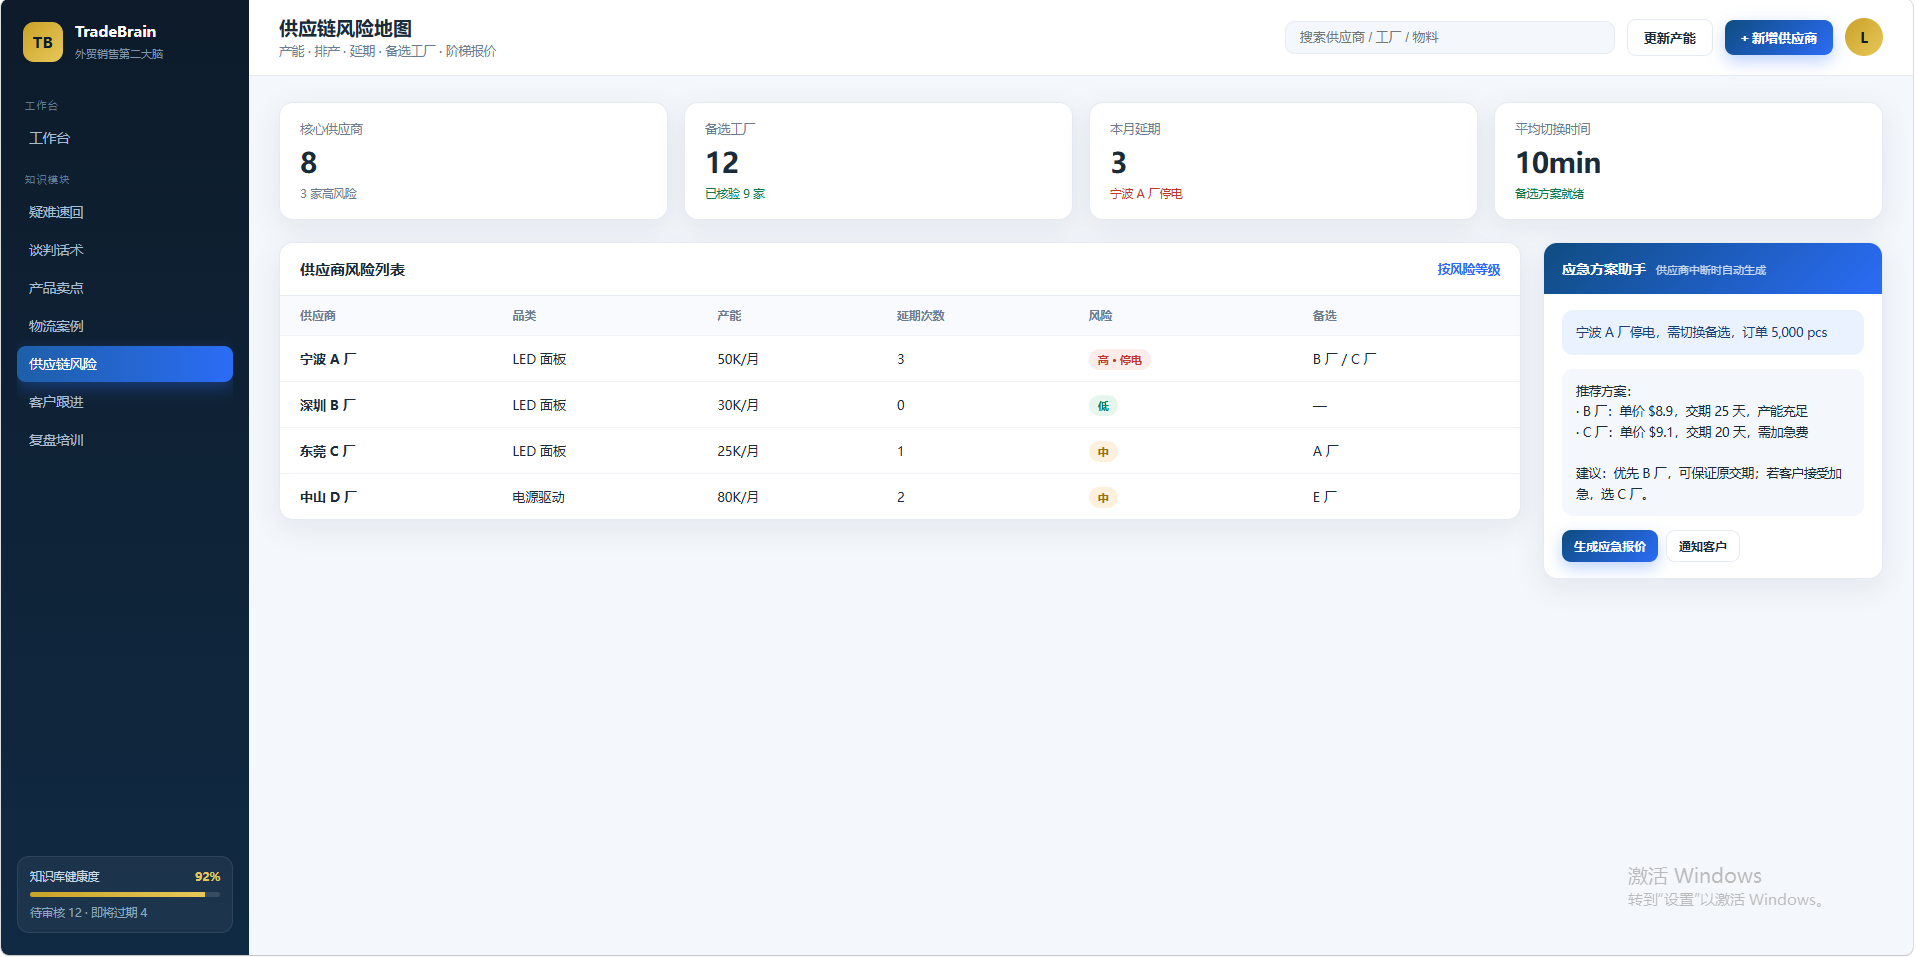This screenshot has width=1916, height=957.
Task: Go to 客户跟进 page
Action: (125, 402)
